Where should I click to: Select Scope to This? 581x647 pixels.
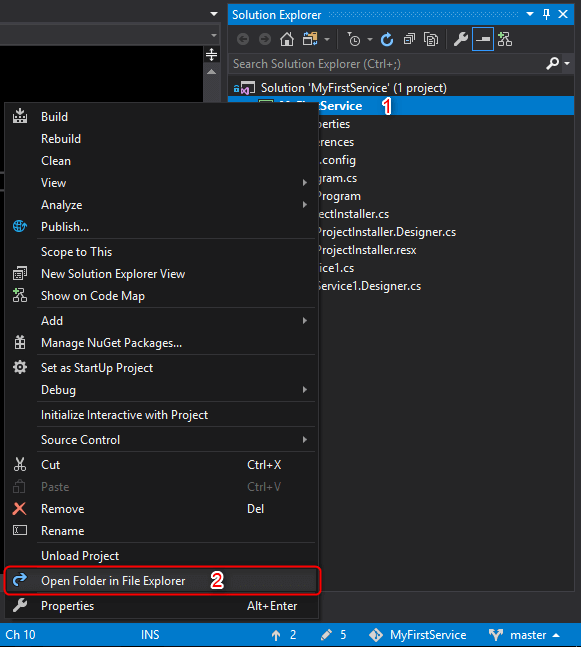(161, 252)
